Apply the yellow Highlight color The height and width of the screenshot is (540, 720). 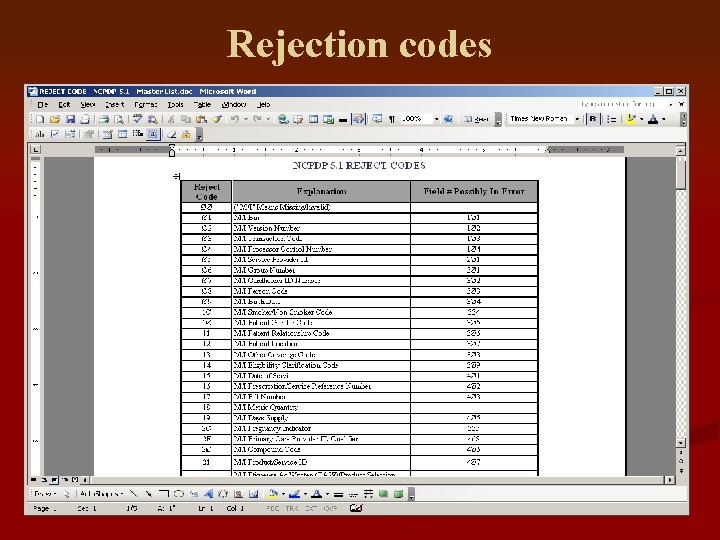(x=631, y=119)
